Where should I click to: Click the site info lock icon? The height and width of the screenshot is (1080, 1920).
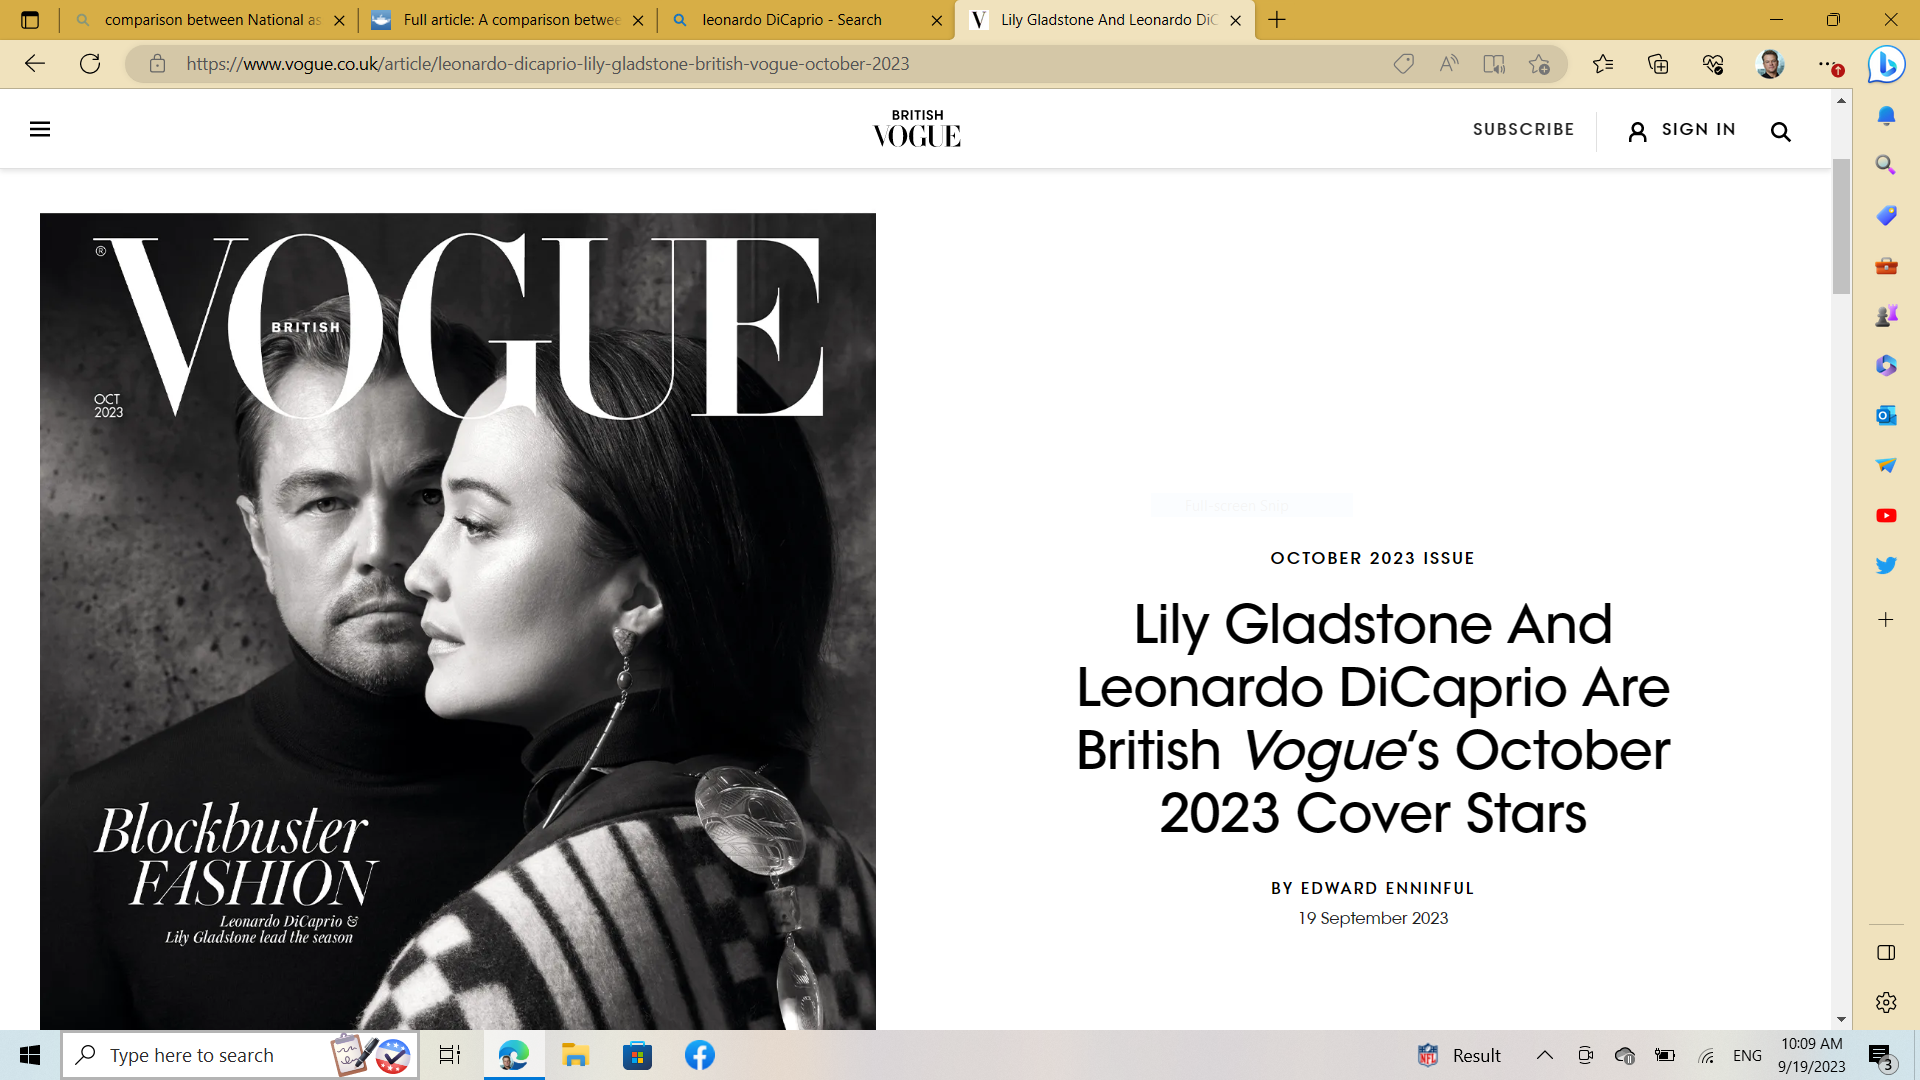pyautogui.click(x=157, y=64)
